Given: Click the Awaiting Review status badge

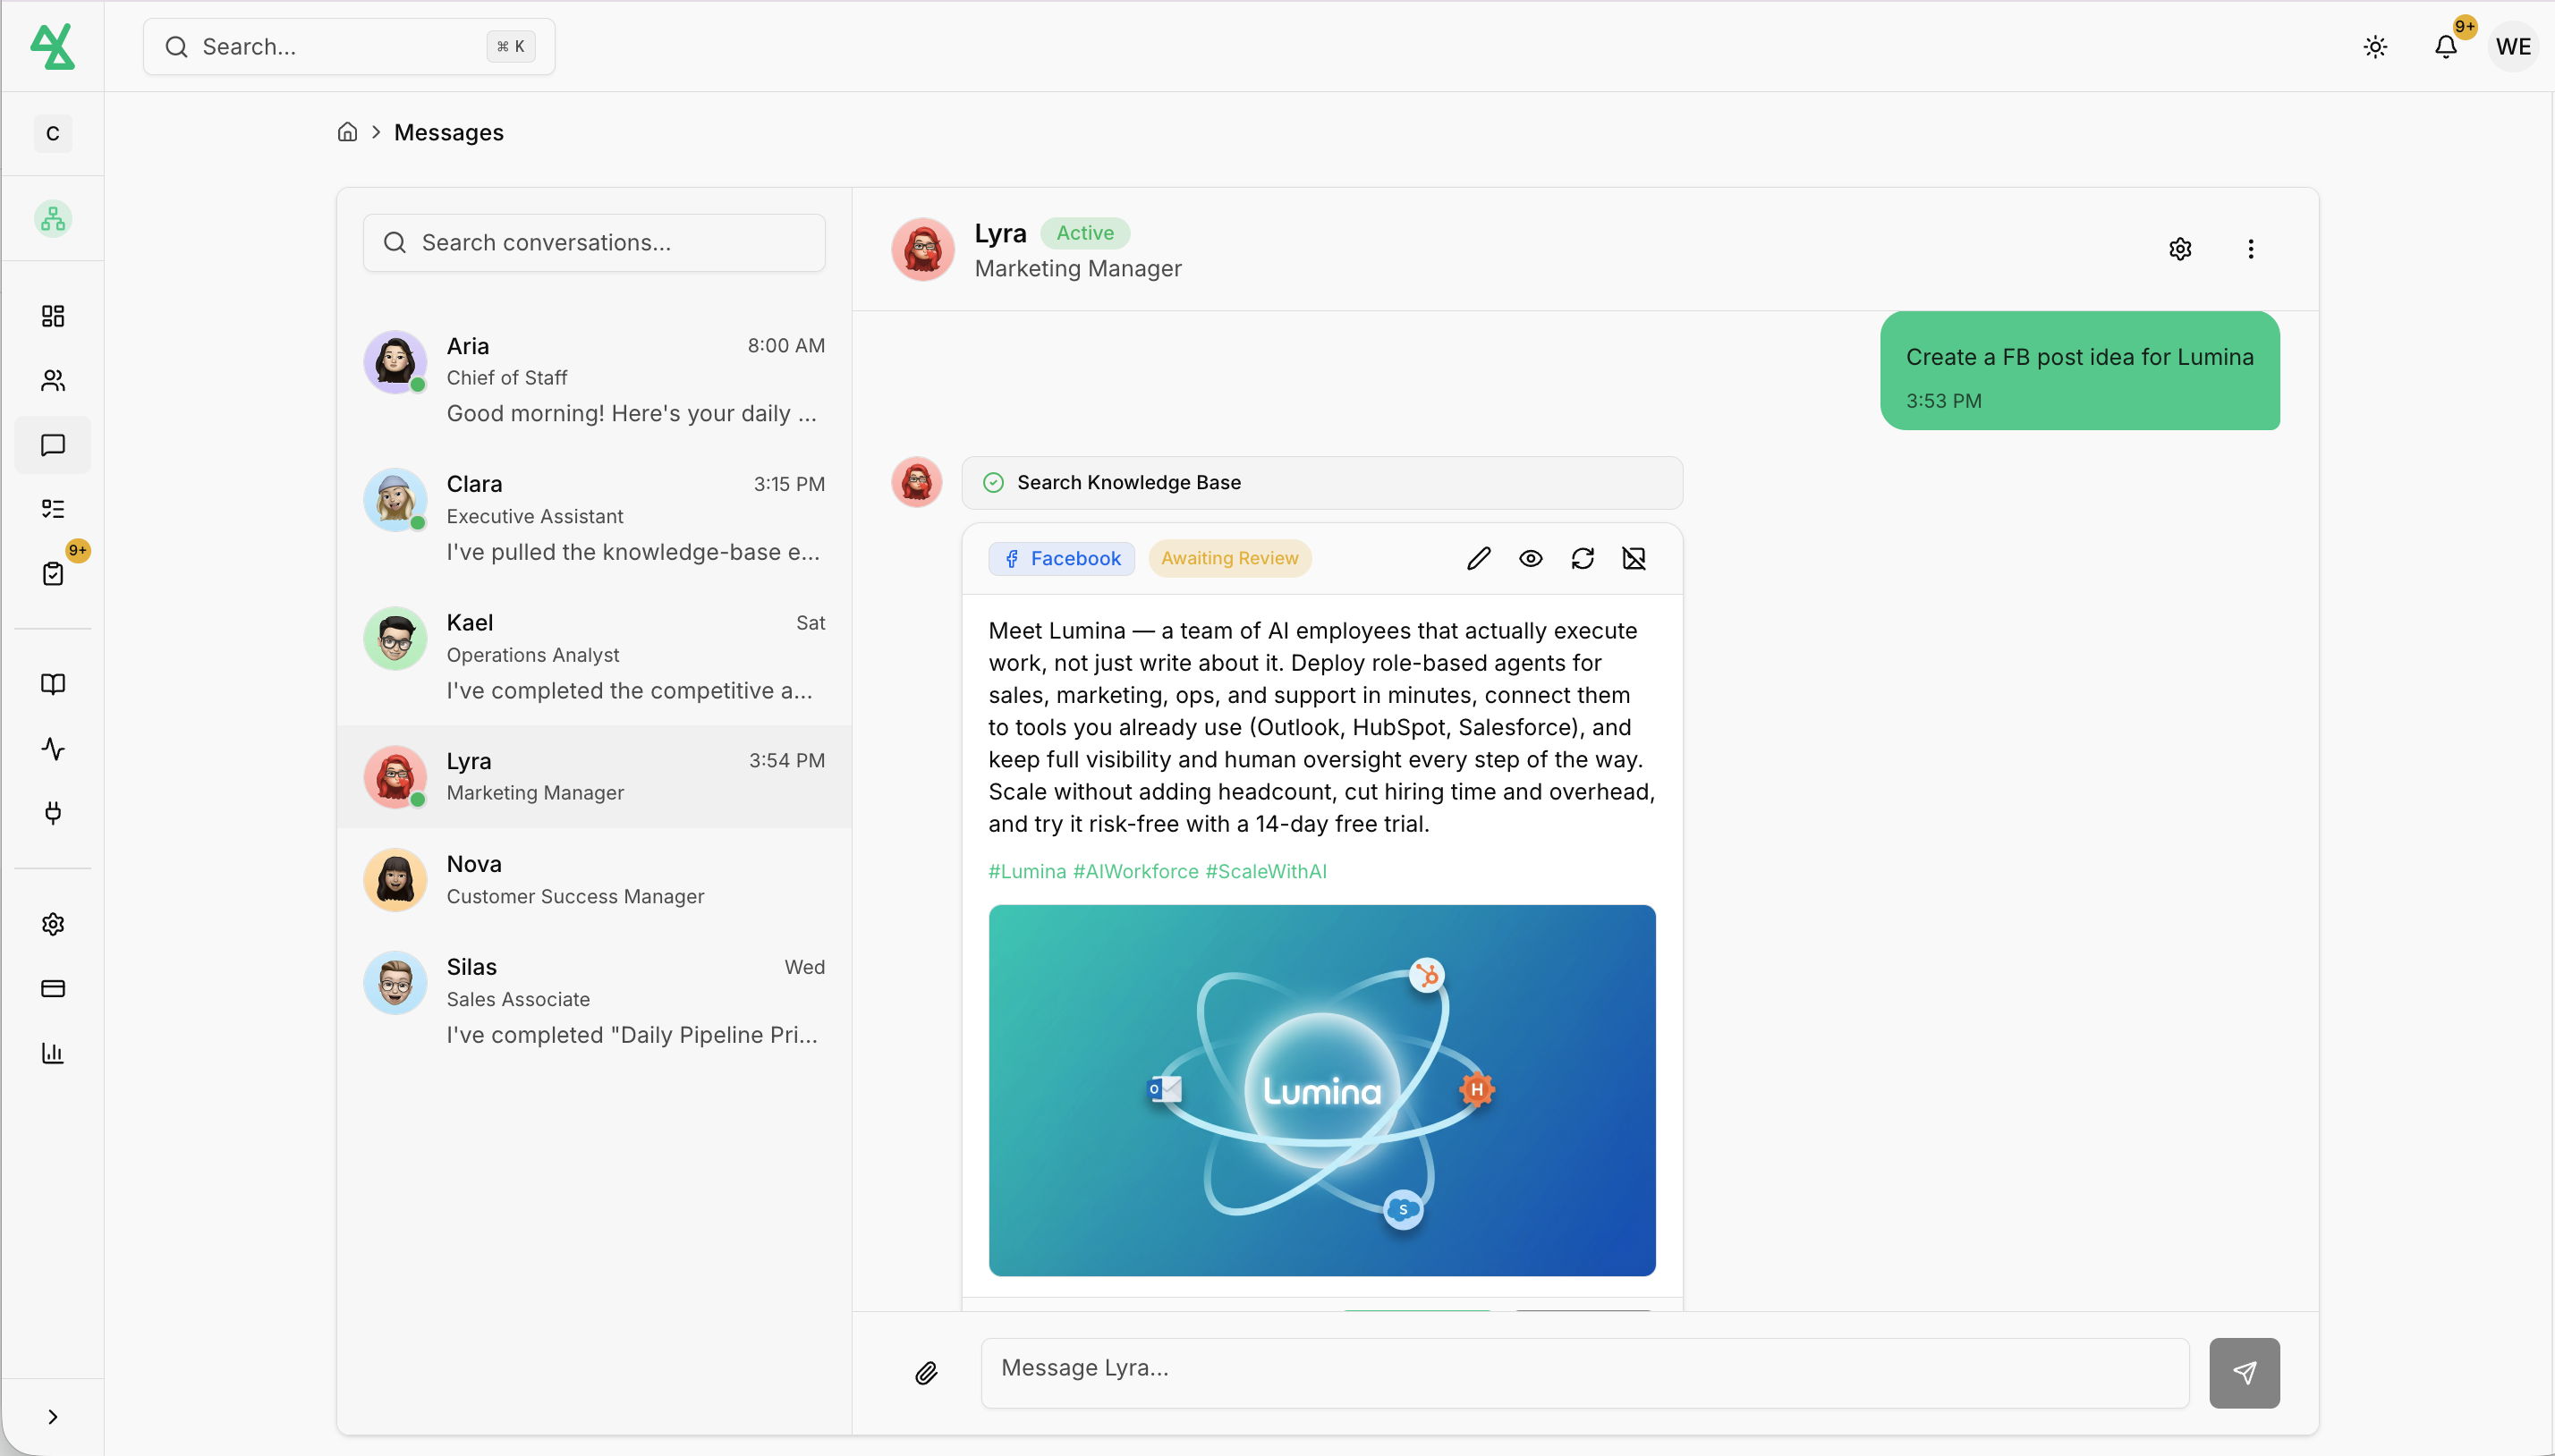Looking at the screenshot, I should [x=1230, y=558].
